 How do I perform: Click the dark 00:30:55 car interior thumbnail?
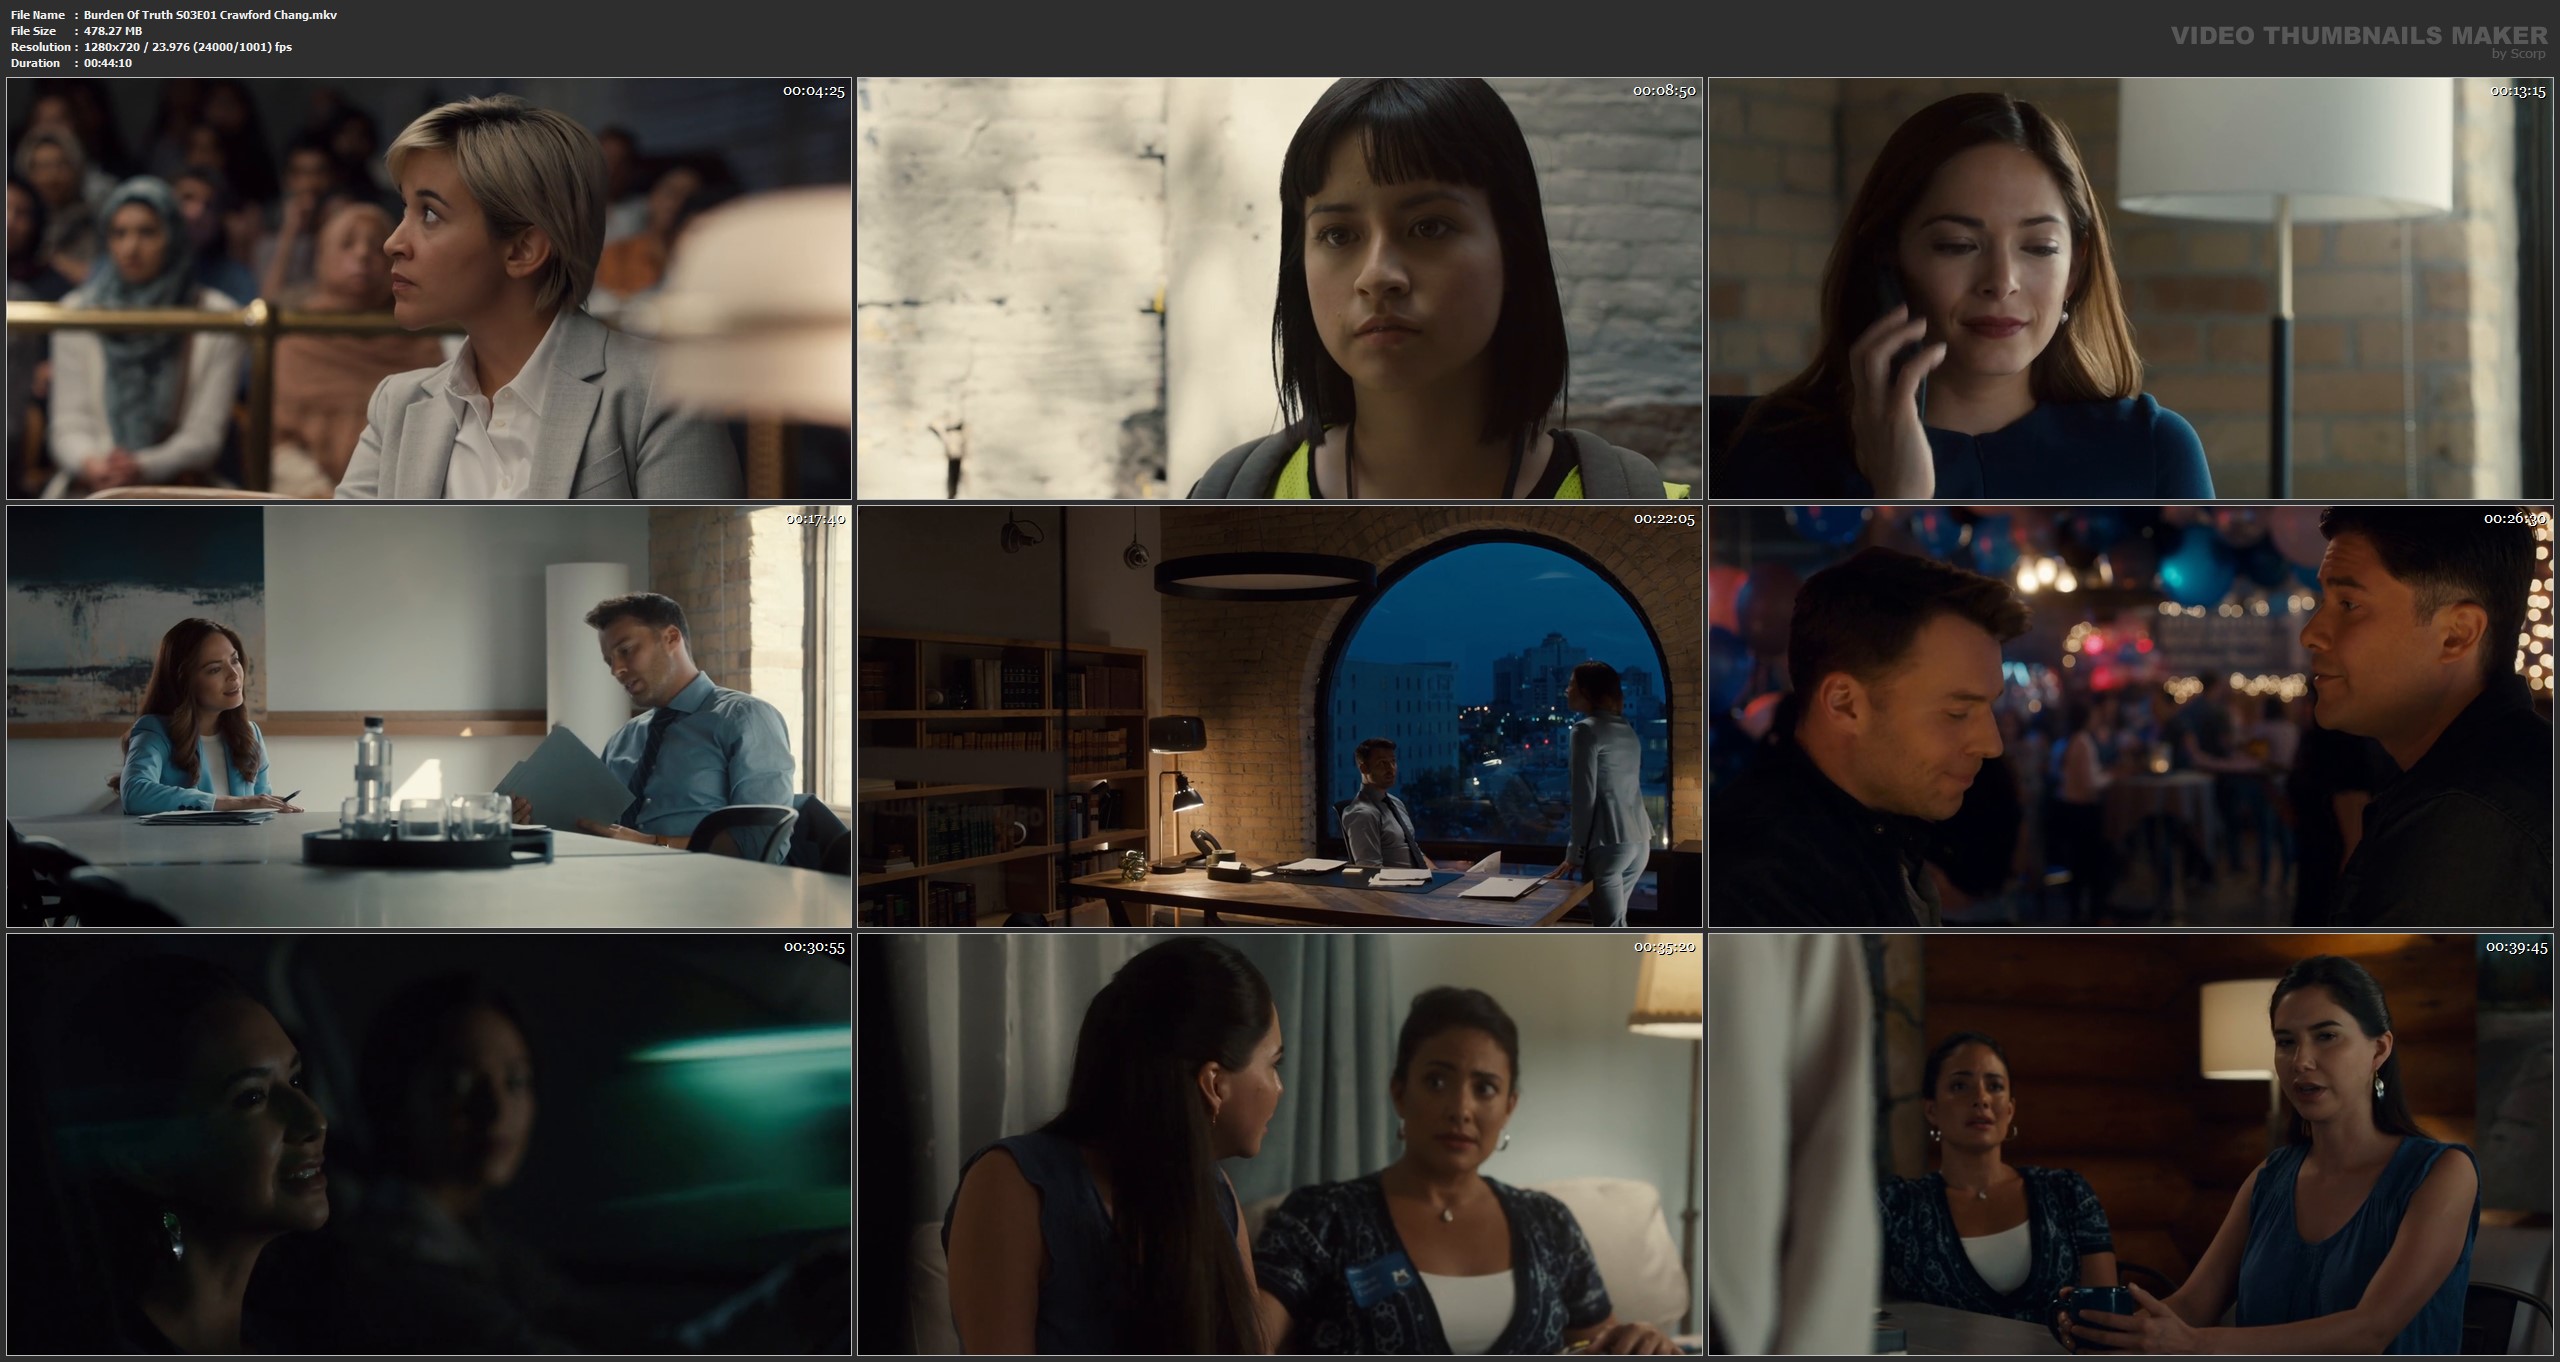pos(428,1144)
